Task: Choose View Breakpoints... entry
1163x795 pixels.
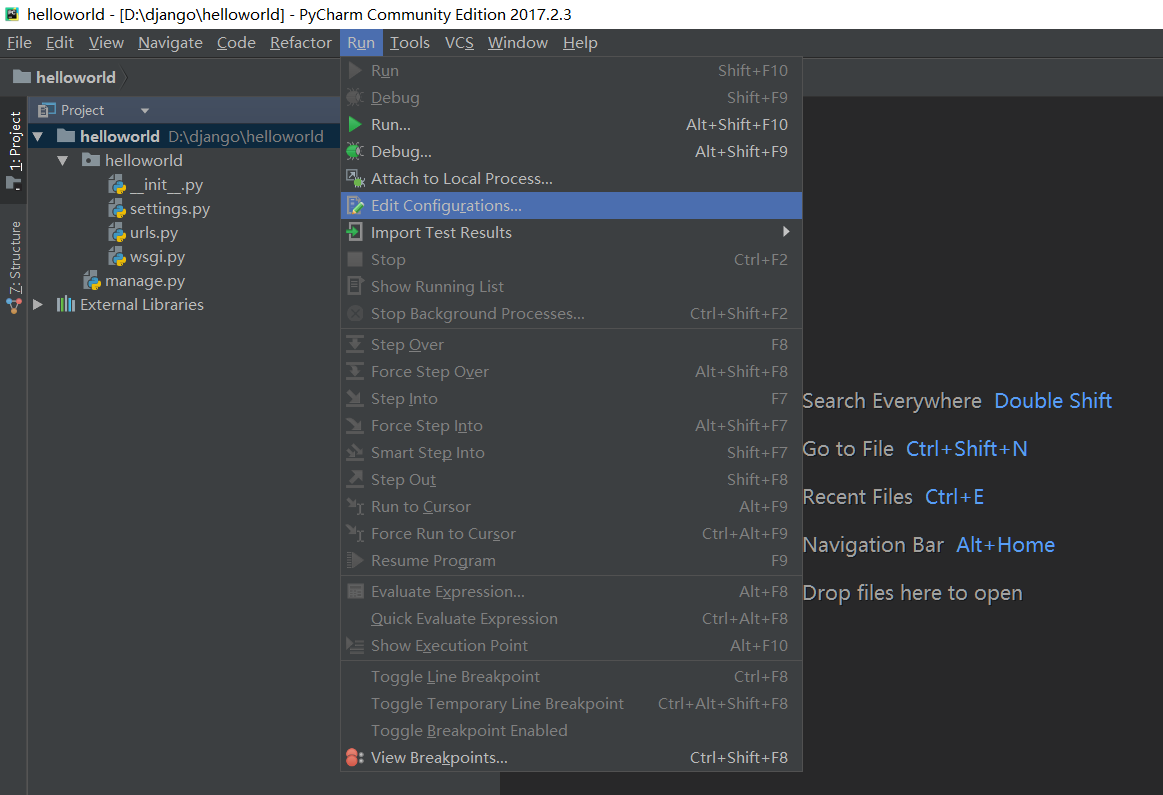Action: [571, 758]
